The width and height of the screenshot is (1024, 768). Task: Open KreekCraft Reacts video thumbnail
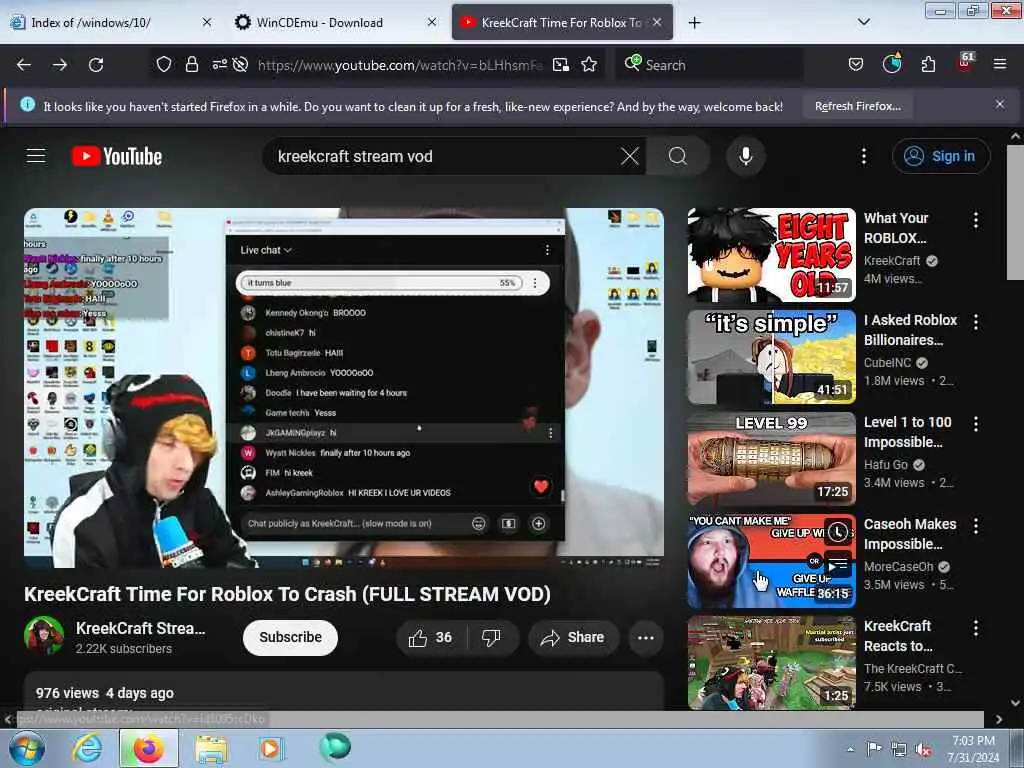pyautogui.click(x=771, y=662)
